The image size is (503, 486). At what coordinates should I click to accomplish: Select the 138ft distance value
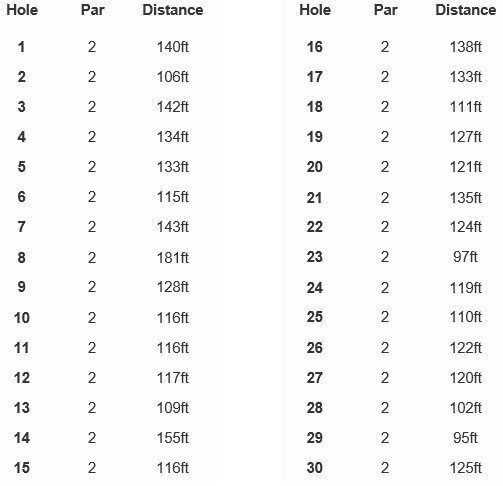466,47
